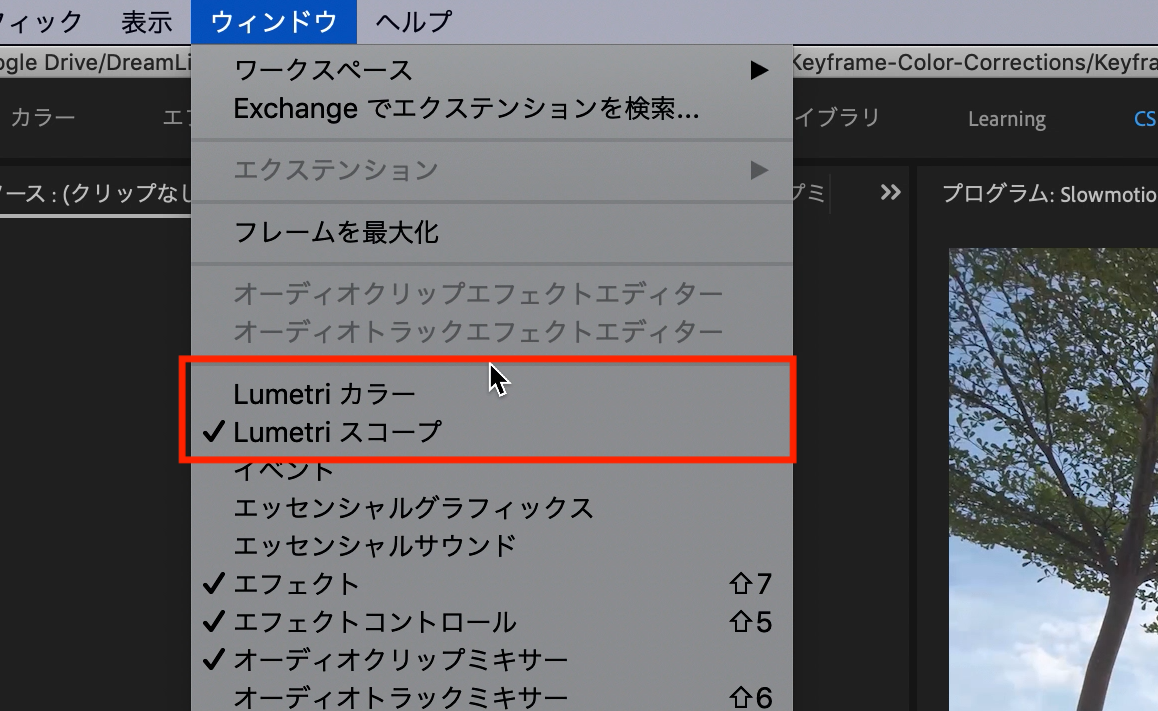1158x711 pixels.
Task: Click the program monitor video preview
Action: pyautogui.click(x=1053, y=479)
